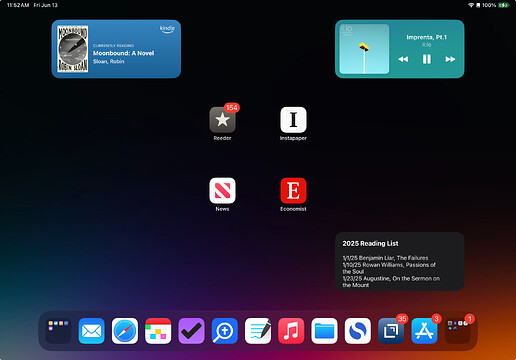Open the App Store in dock
This screenshot has height=360, width=516.
click(x=424, y=331)
